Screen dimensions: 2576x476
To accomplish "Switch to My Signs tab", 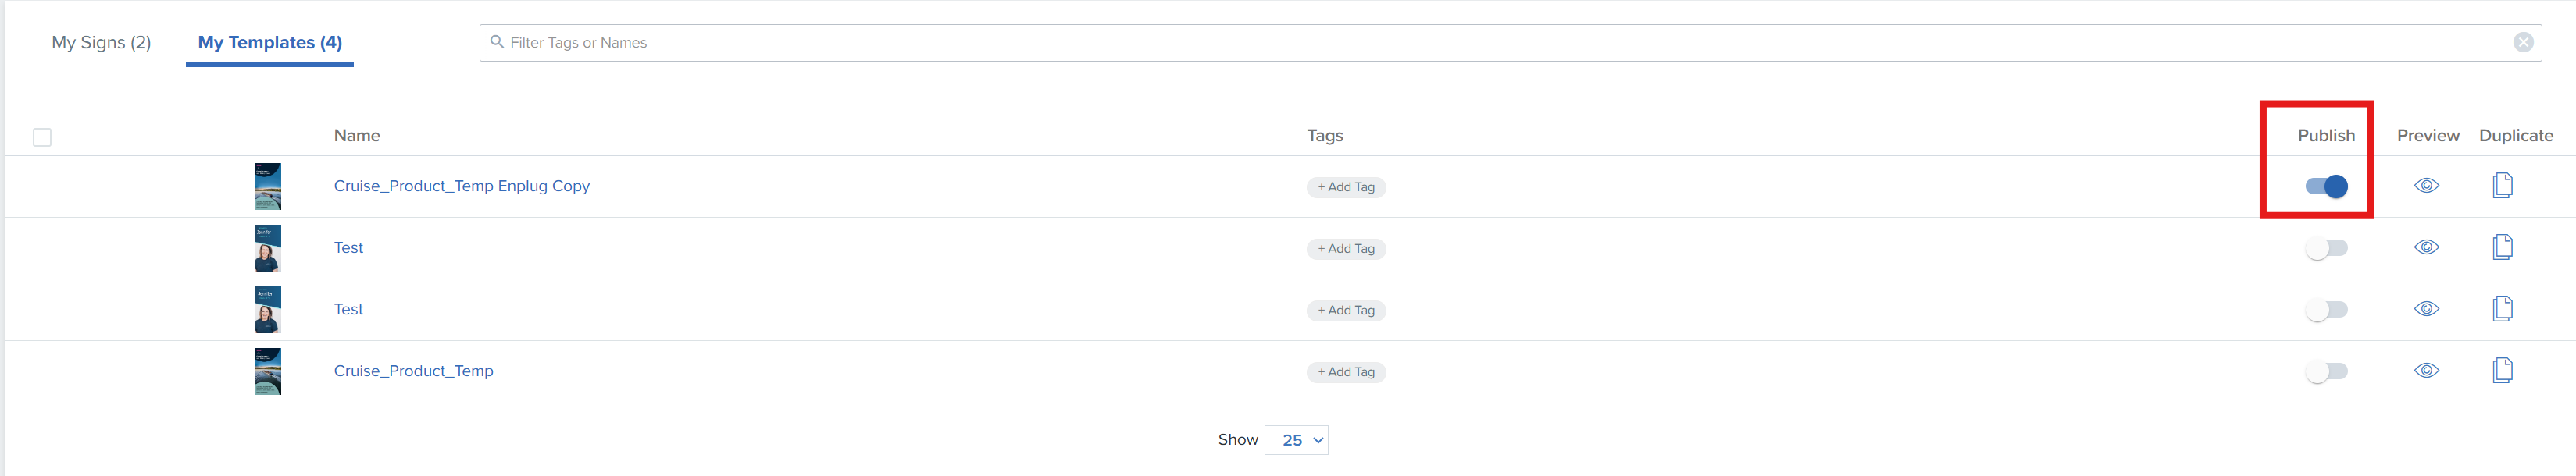I will pyautogui.click(x=101, y=43).
